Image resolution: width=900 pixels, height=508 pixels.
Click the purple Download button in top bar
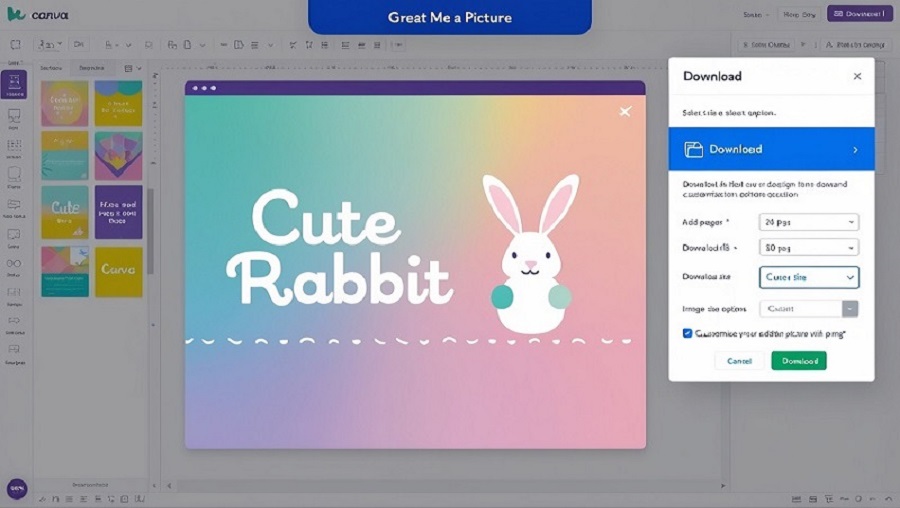(859, 14)
